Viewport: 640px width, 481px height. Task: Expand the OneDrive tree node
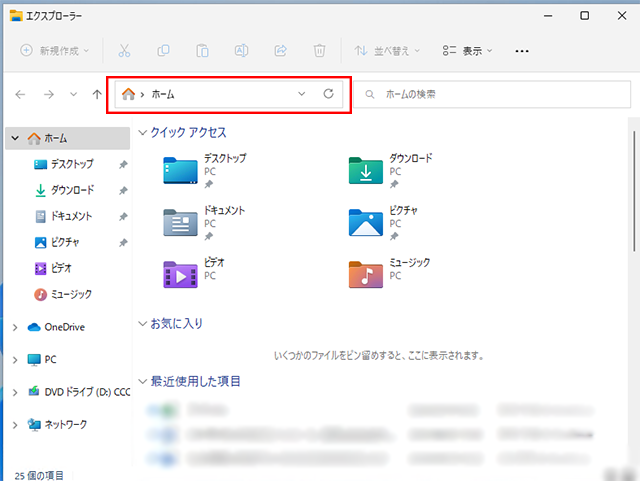pos(15,327)
